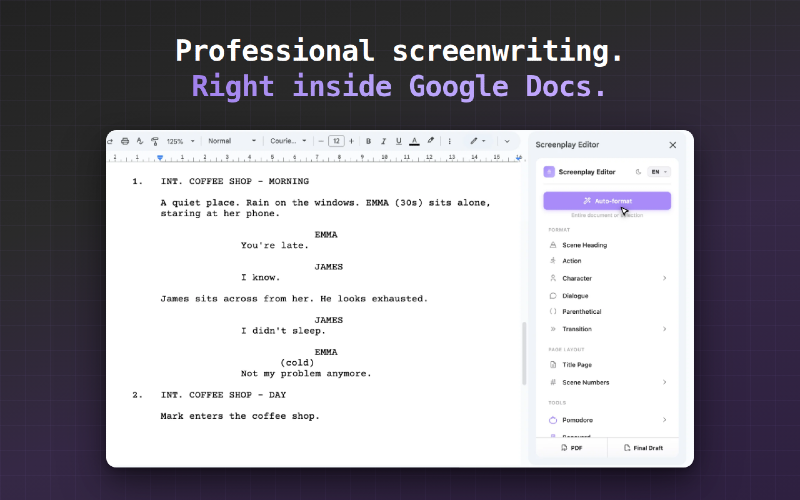The image size is (800, 500).
Task: Click the Scene Numbers hash icon
Action: coord(553,382)
